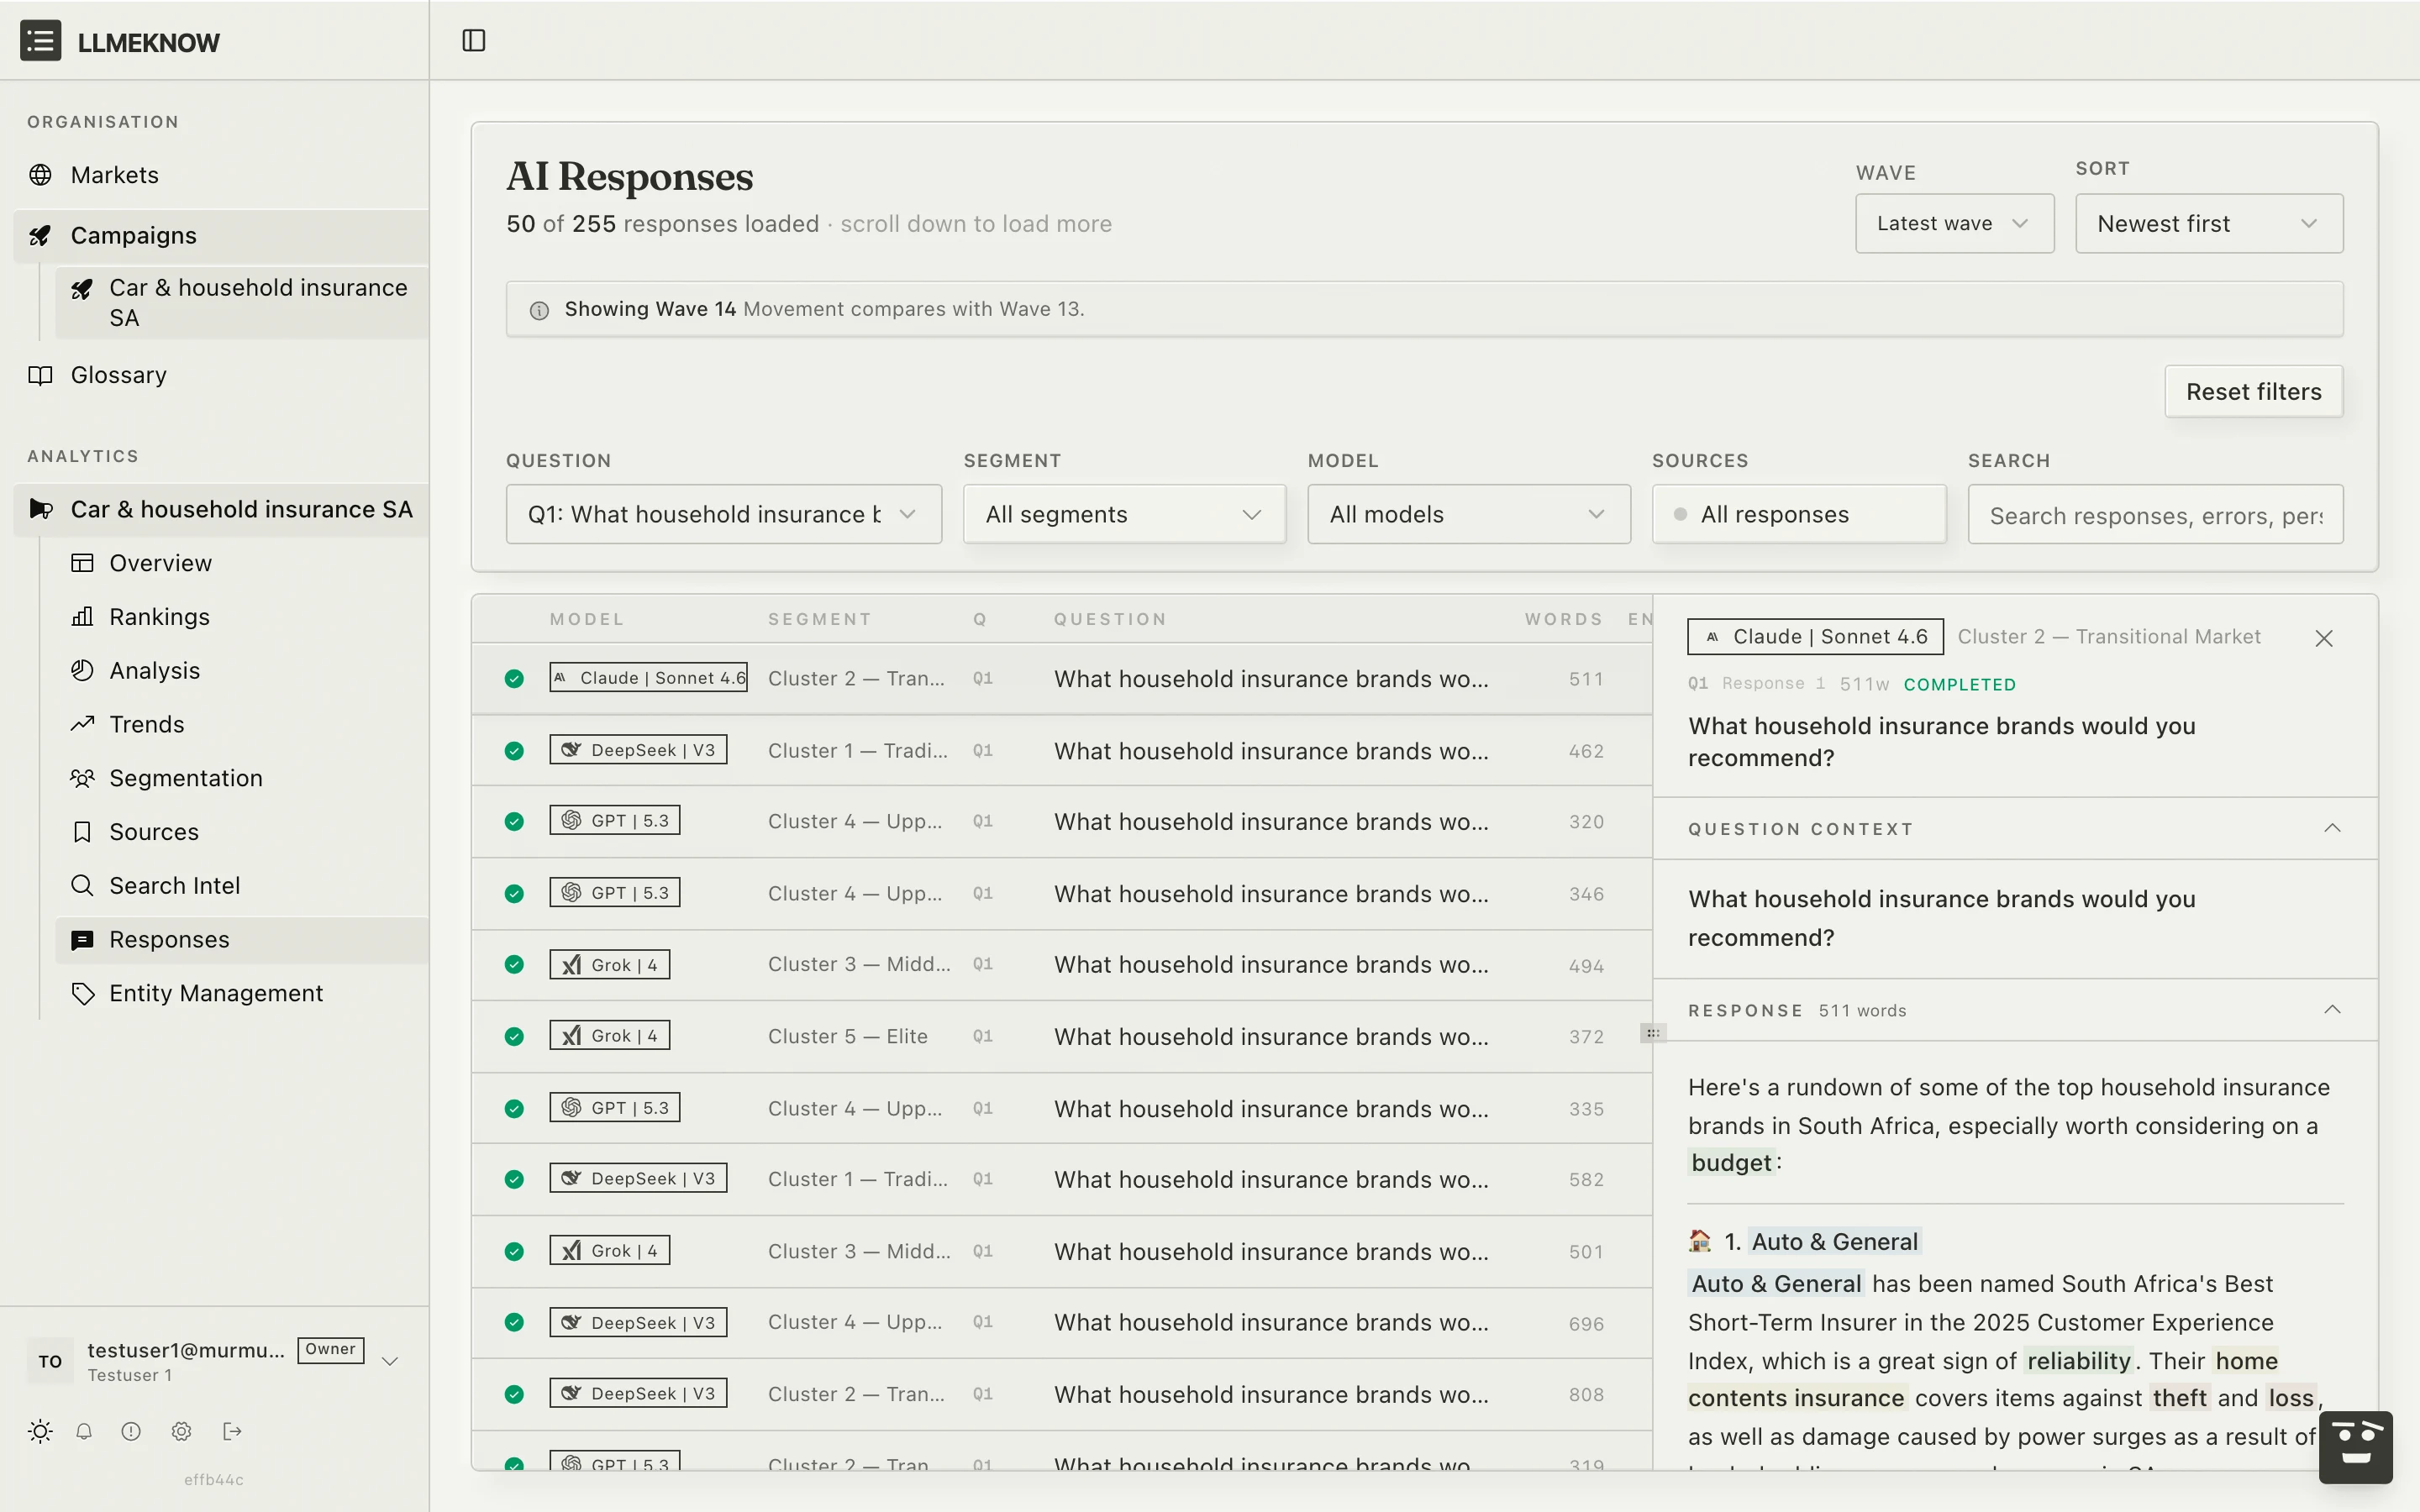Click the Owner role badge

[330, 1350]
